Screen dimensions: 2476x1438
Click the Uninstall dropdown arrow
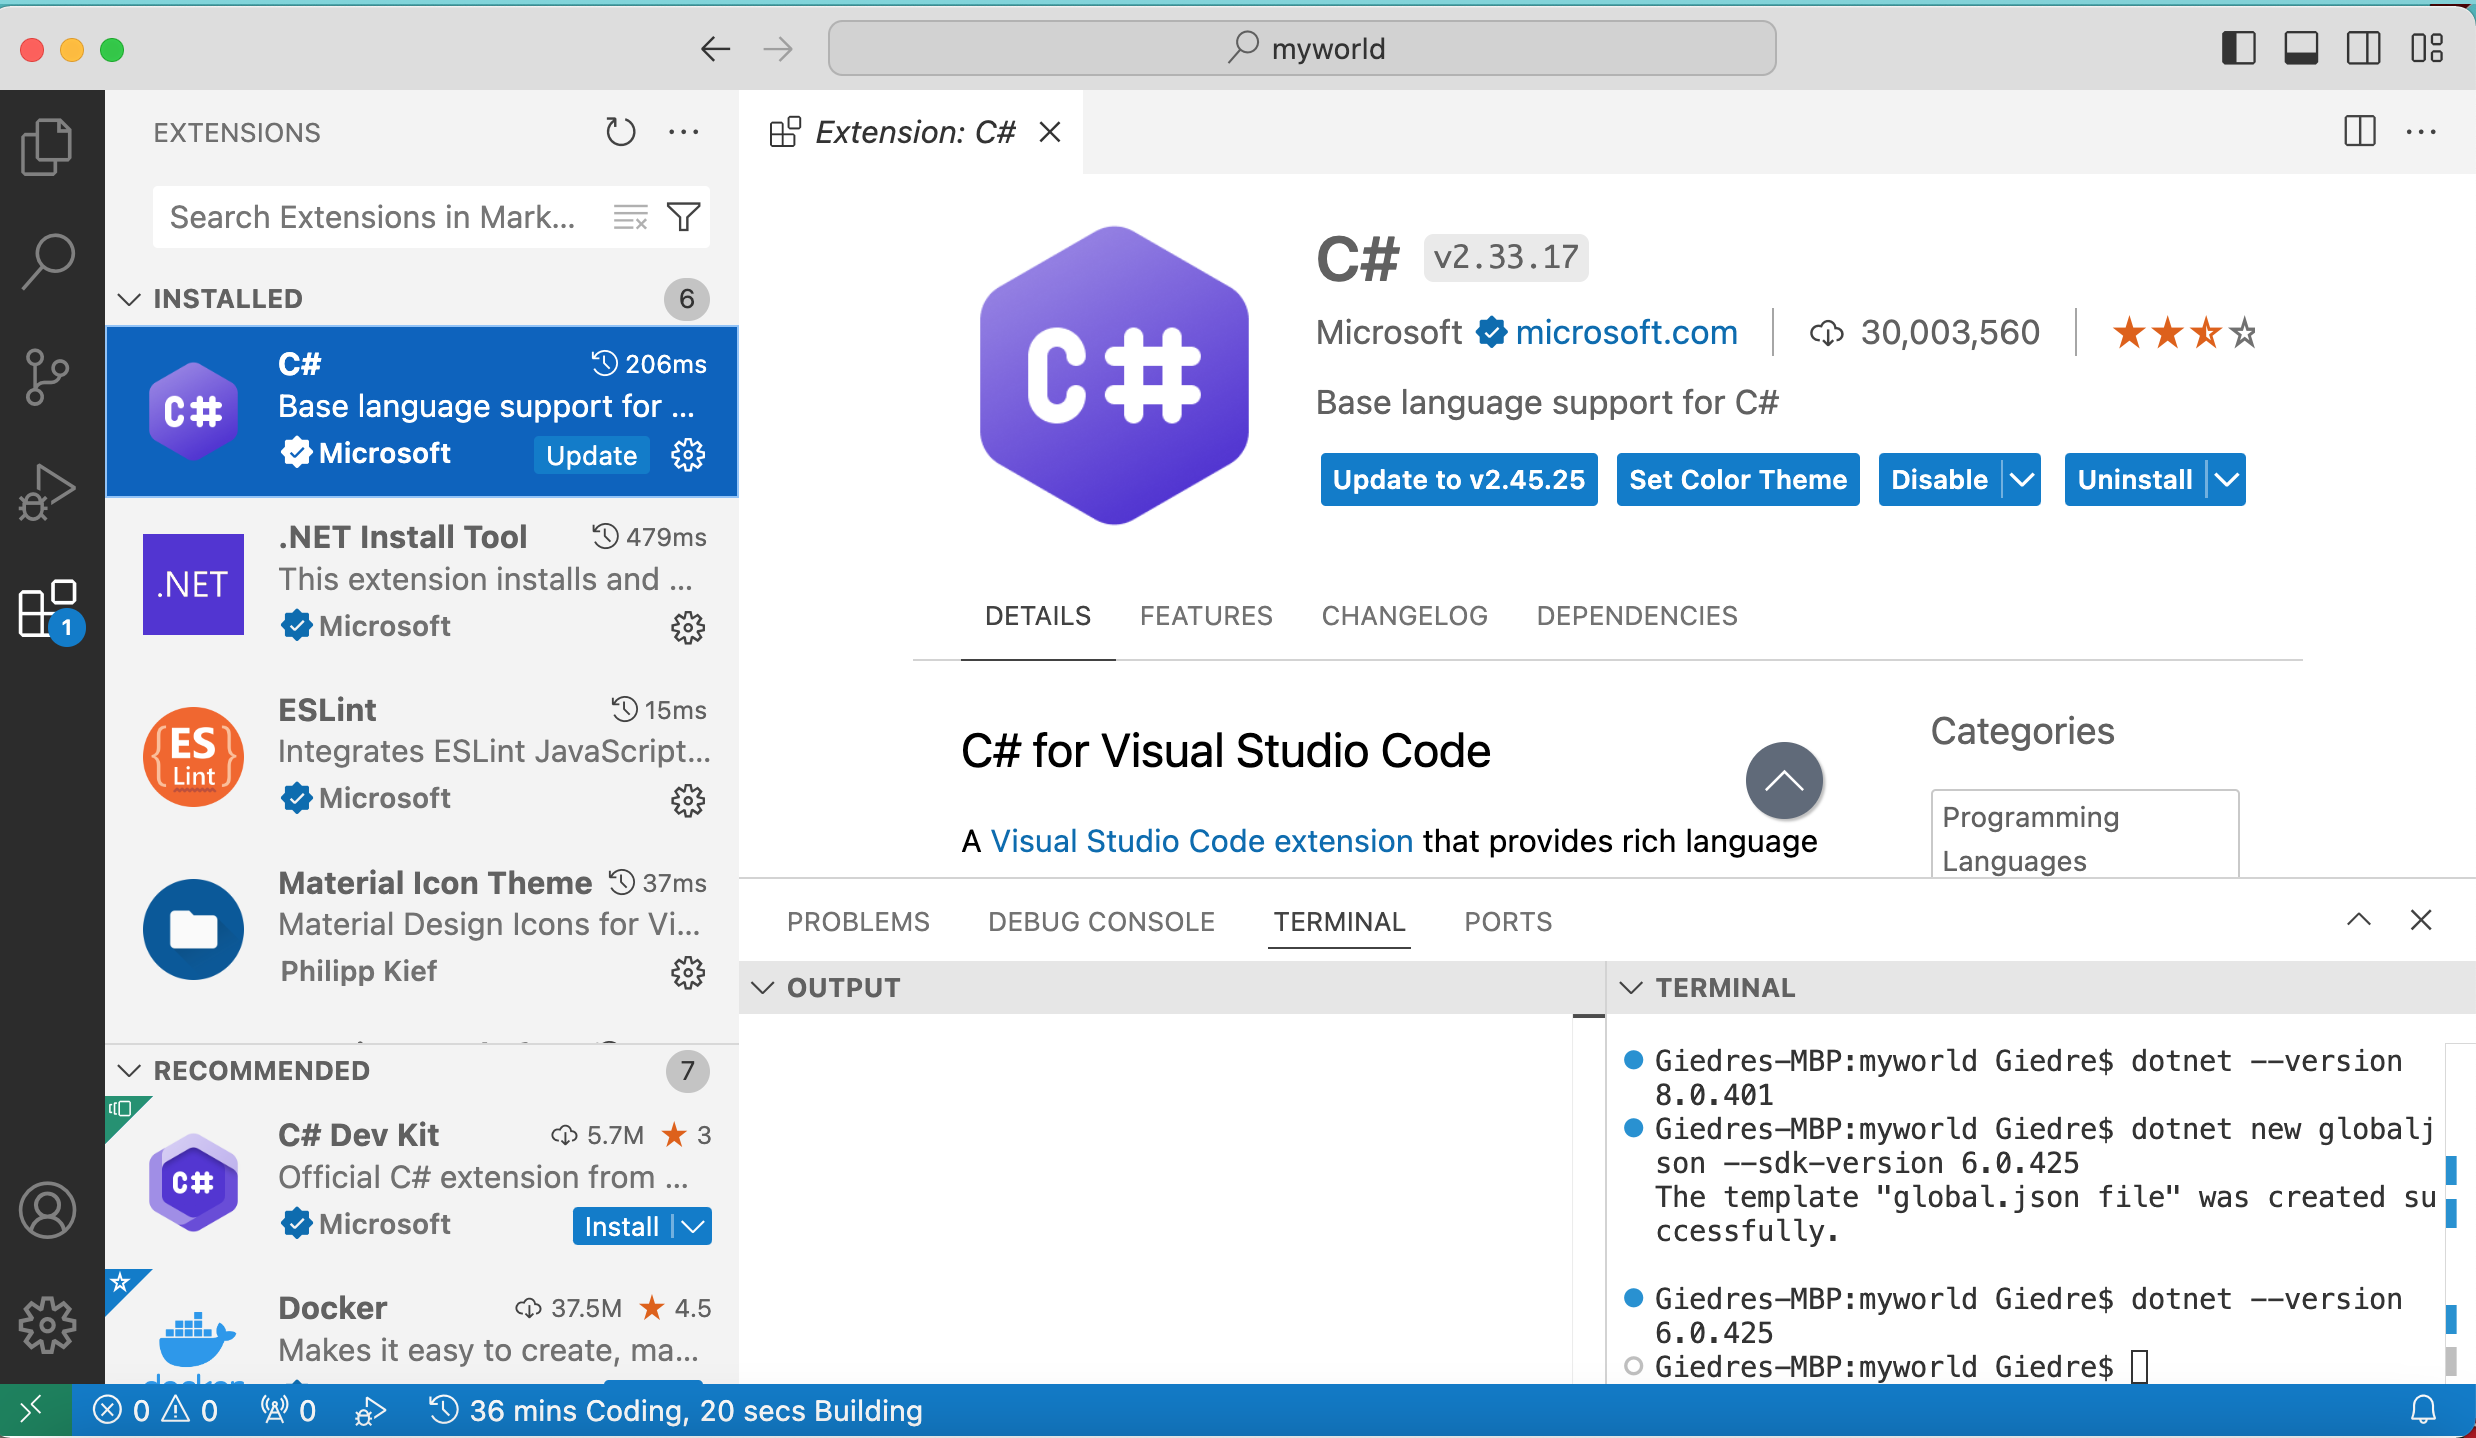[x=2224, y=479]
